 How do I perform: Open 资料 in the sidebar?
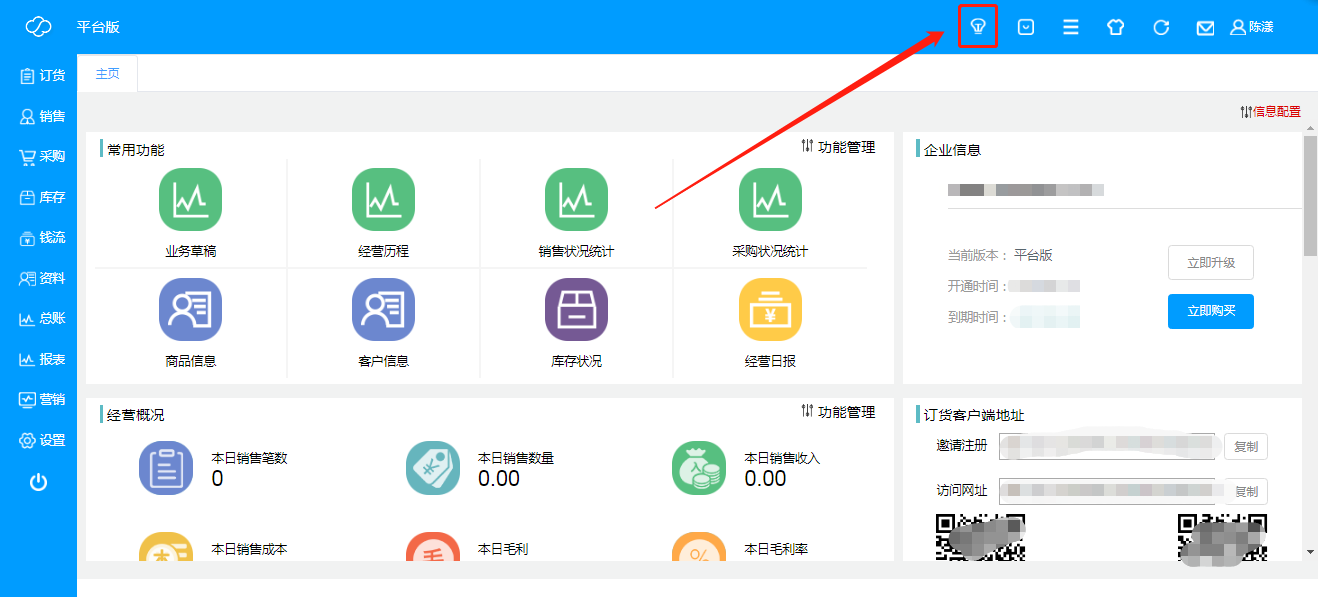[42, 278]
